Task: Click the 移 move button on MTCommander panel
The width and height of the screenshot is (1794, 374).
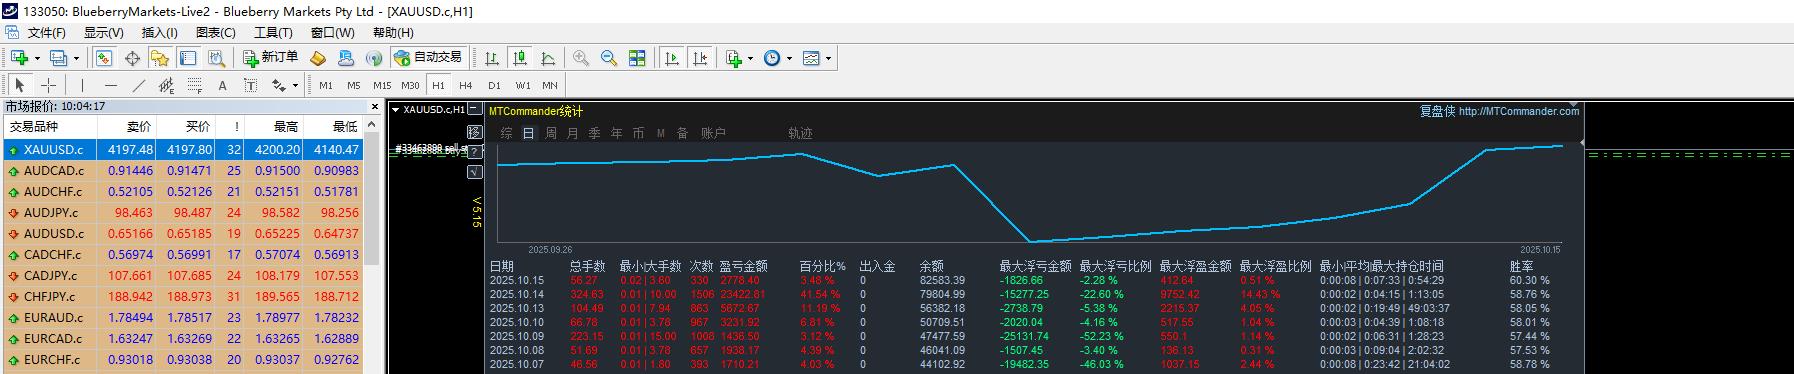Action: pos(475,131)
